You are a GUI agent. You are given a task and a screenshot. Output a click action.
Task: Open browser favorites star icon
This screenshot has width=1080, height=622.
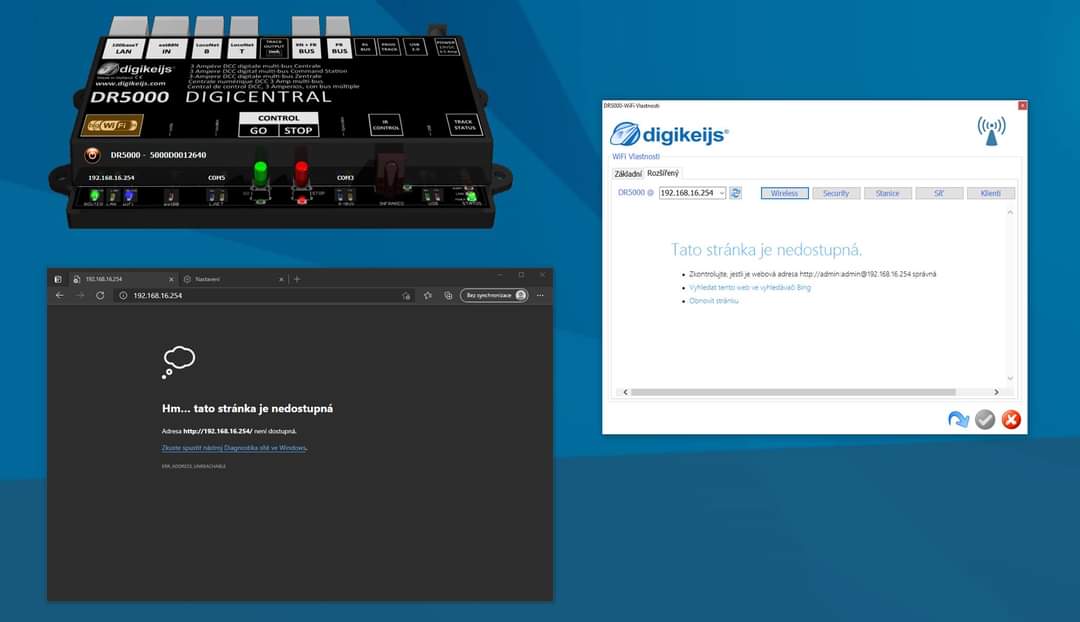point(428,295)
